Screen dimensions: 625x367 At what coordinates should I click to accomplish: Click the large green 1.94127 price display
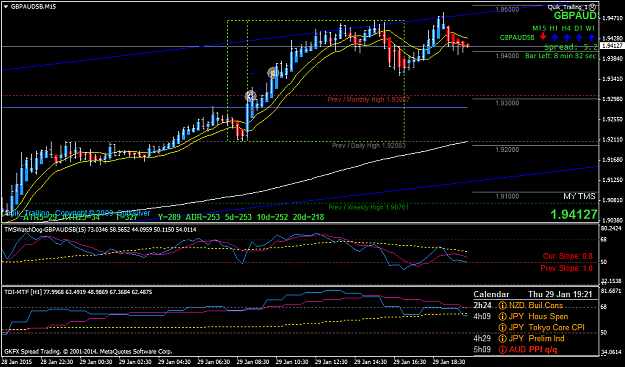pyautogui.click(x=574, y=214)
